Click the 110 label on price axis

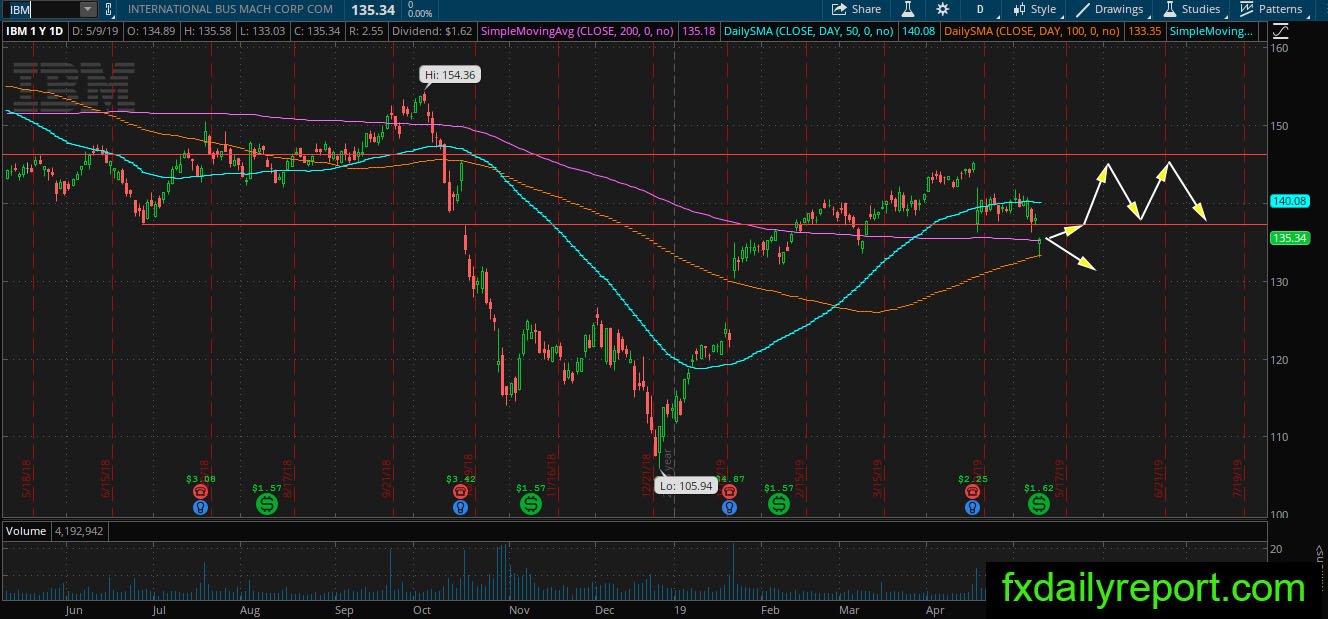pos(1281,437)
